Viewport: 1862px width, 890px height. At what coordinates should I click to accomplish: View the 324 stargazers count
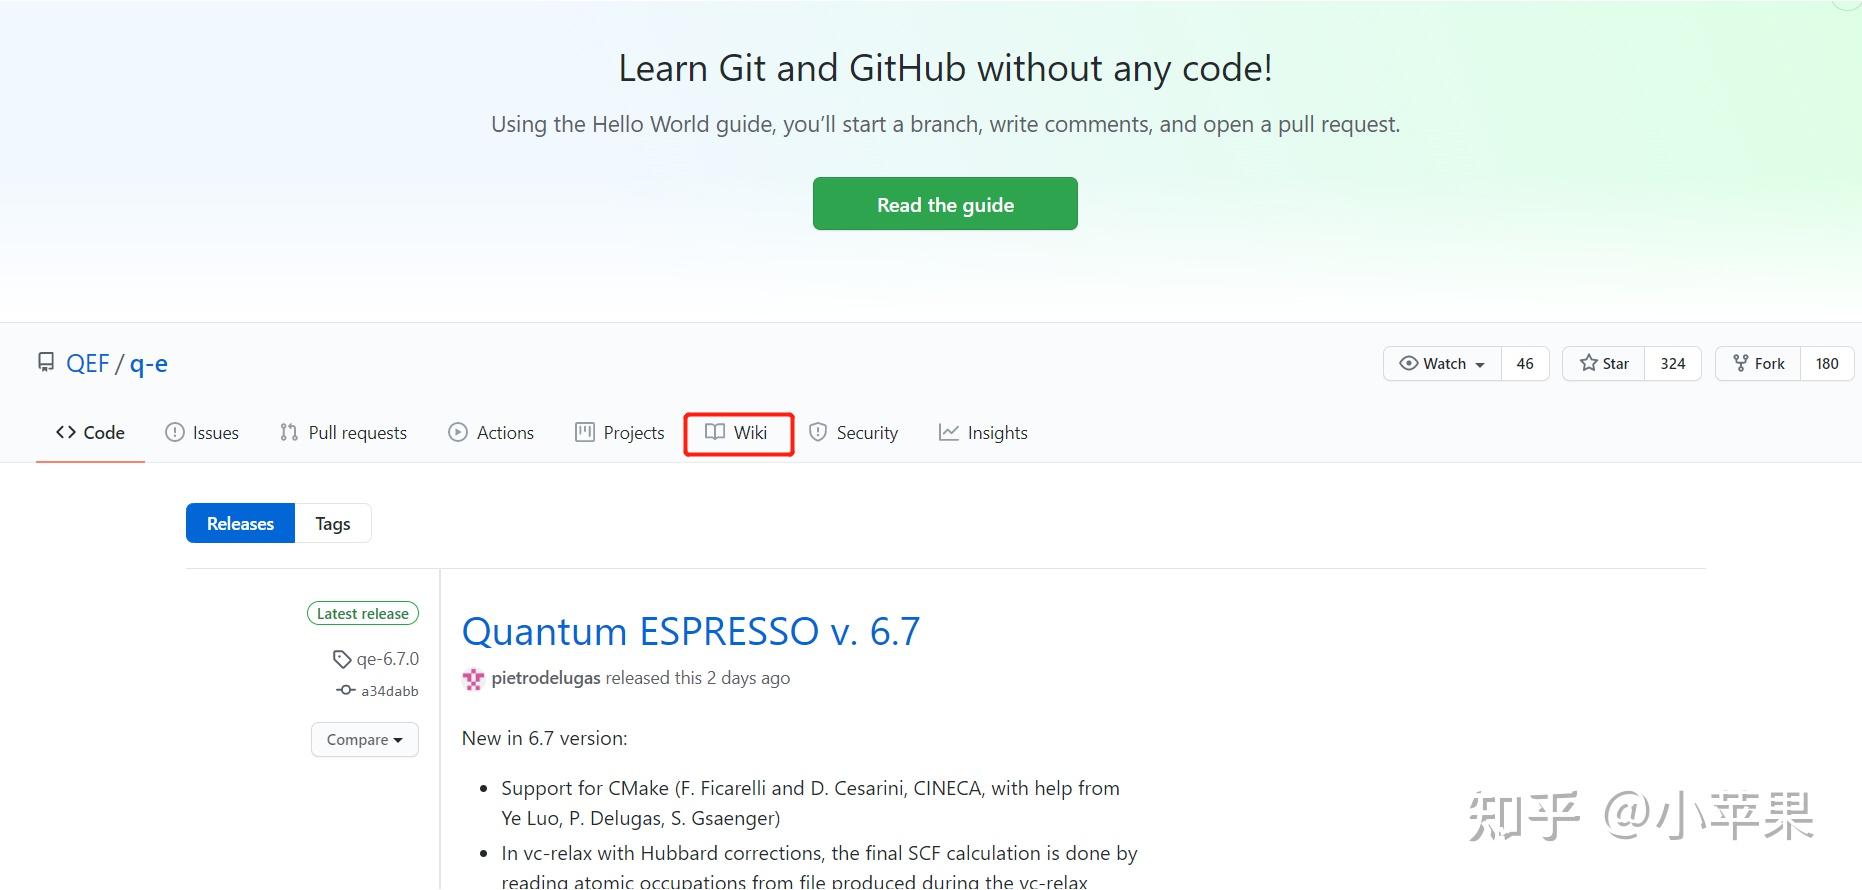click(x=1673, y=363)
